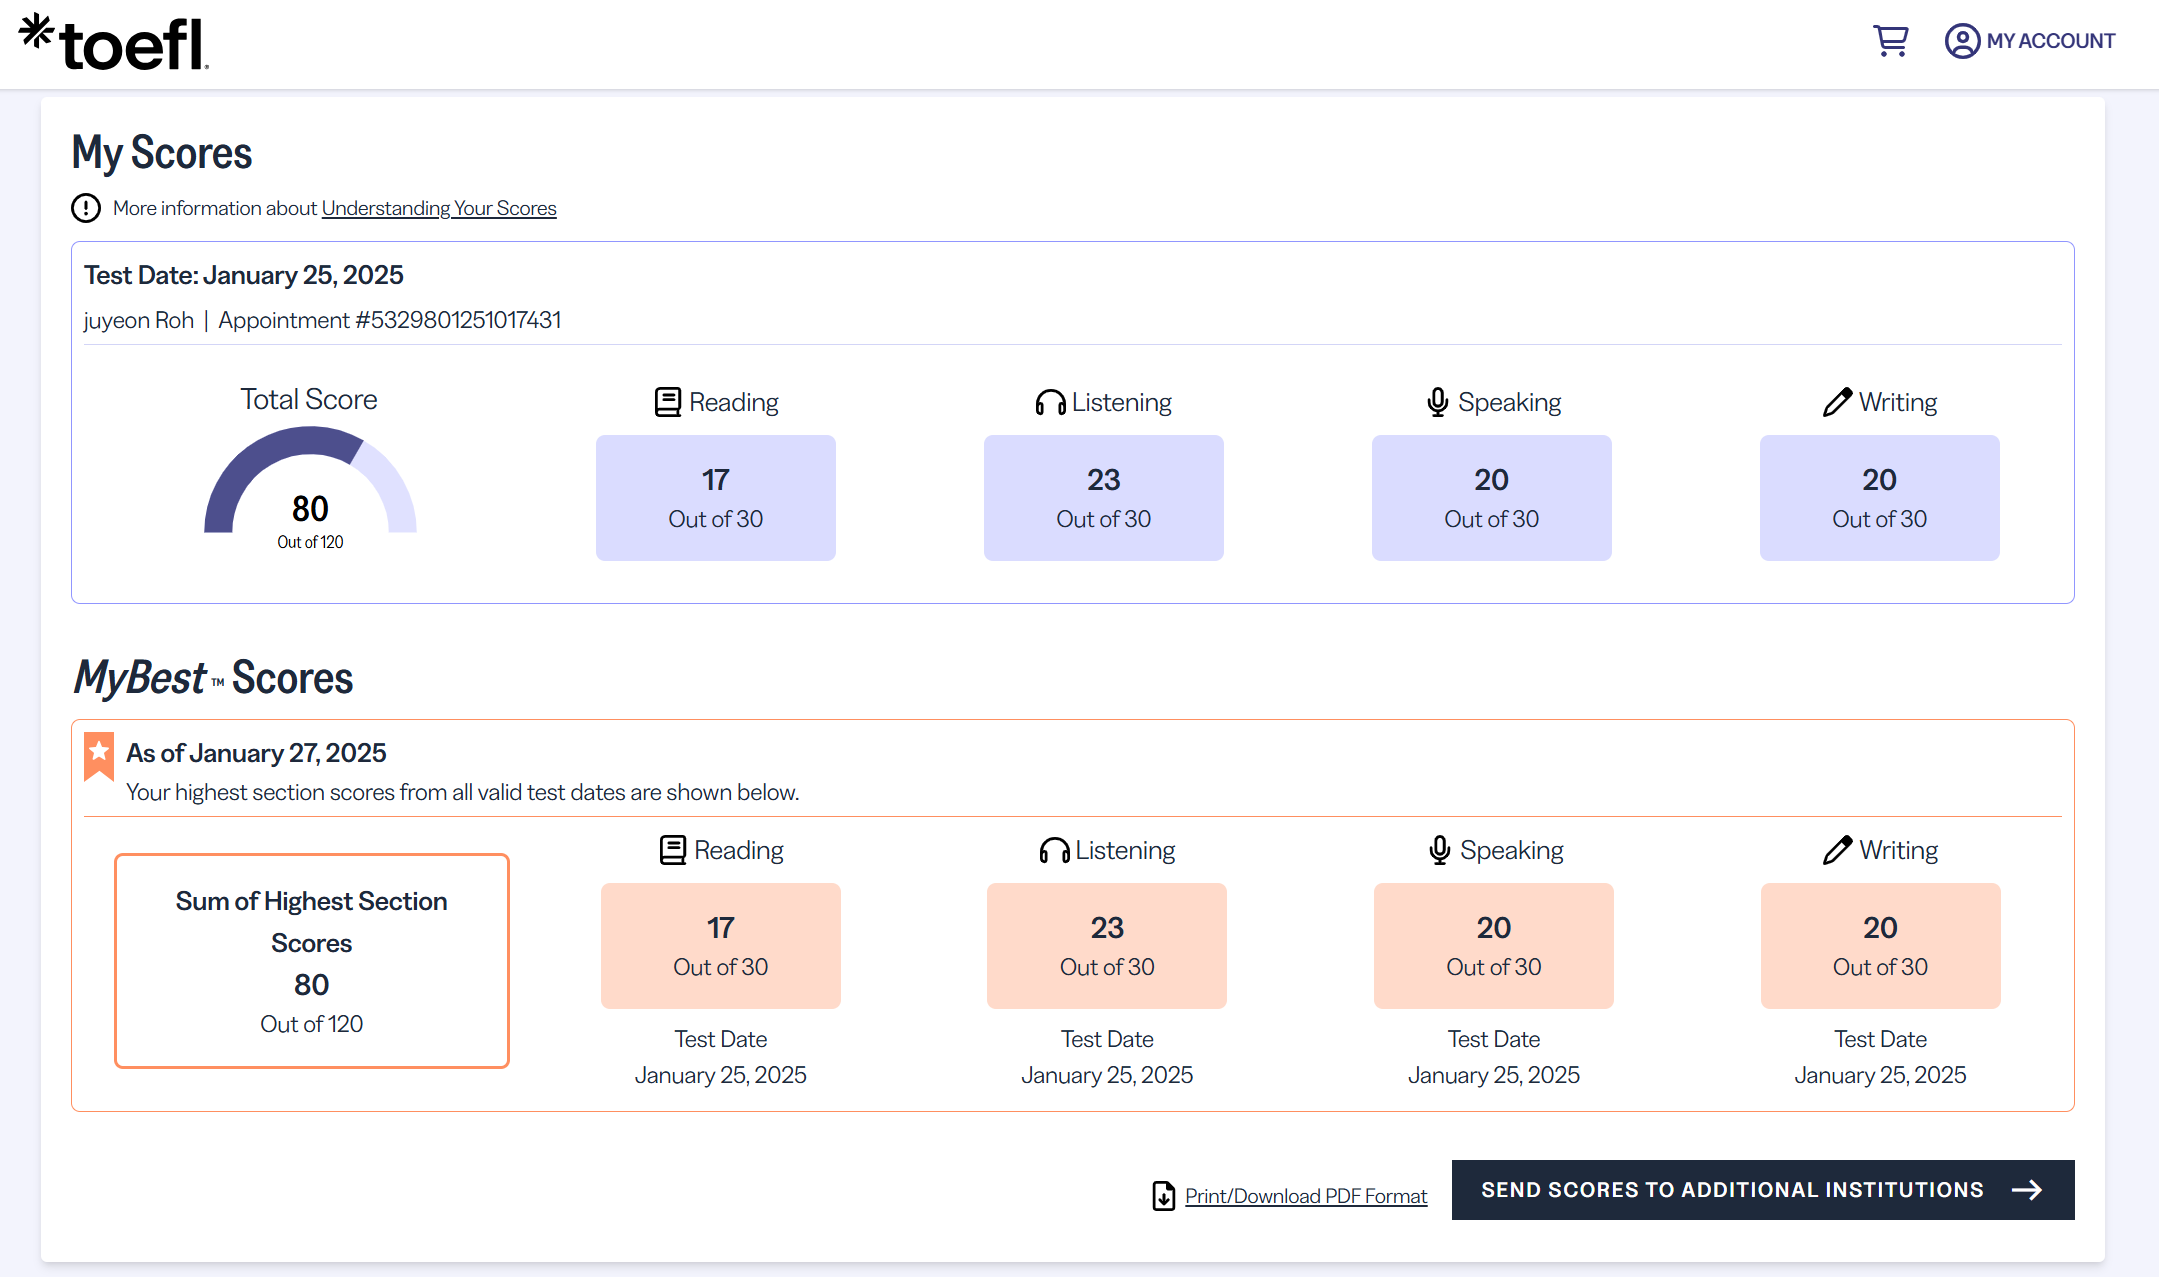Open the shopping cart icon
2159x1277 pixels.
coord(1890,41)
